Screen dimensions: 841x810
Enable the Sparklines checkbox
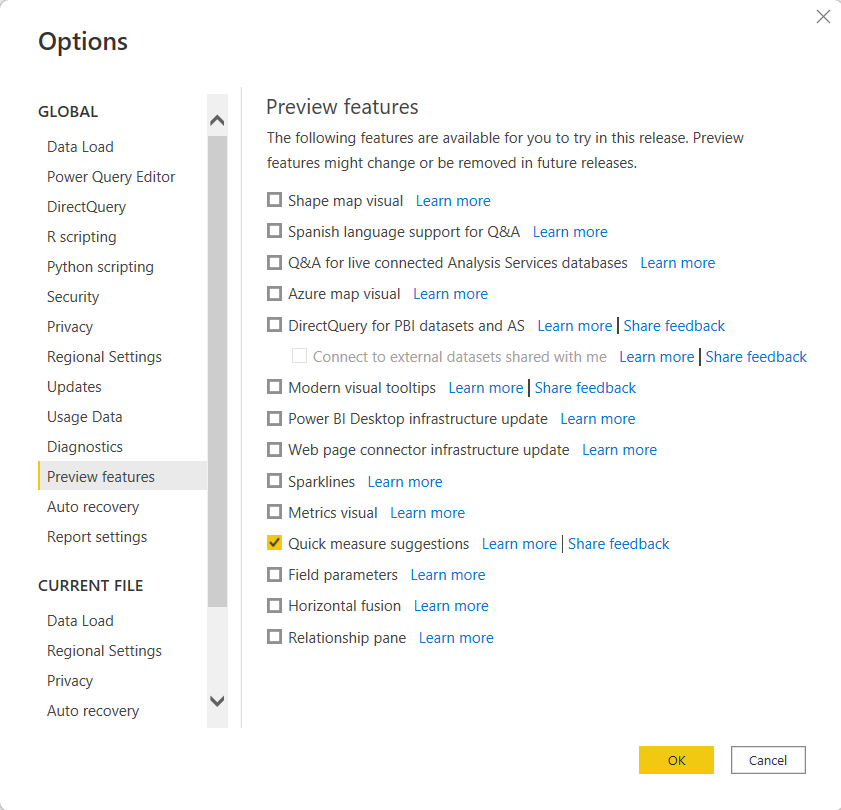tap(275, 481)
